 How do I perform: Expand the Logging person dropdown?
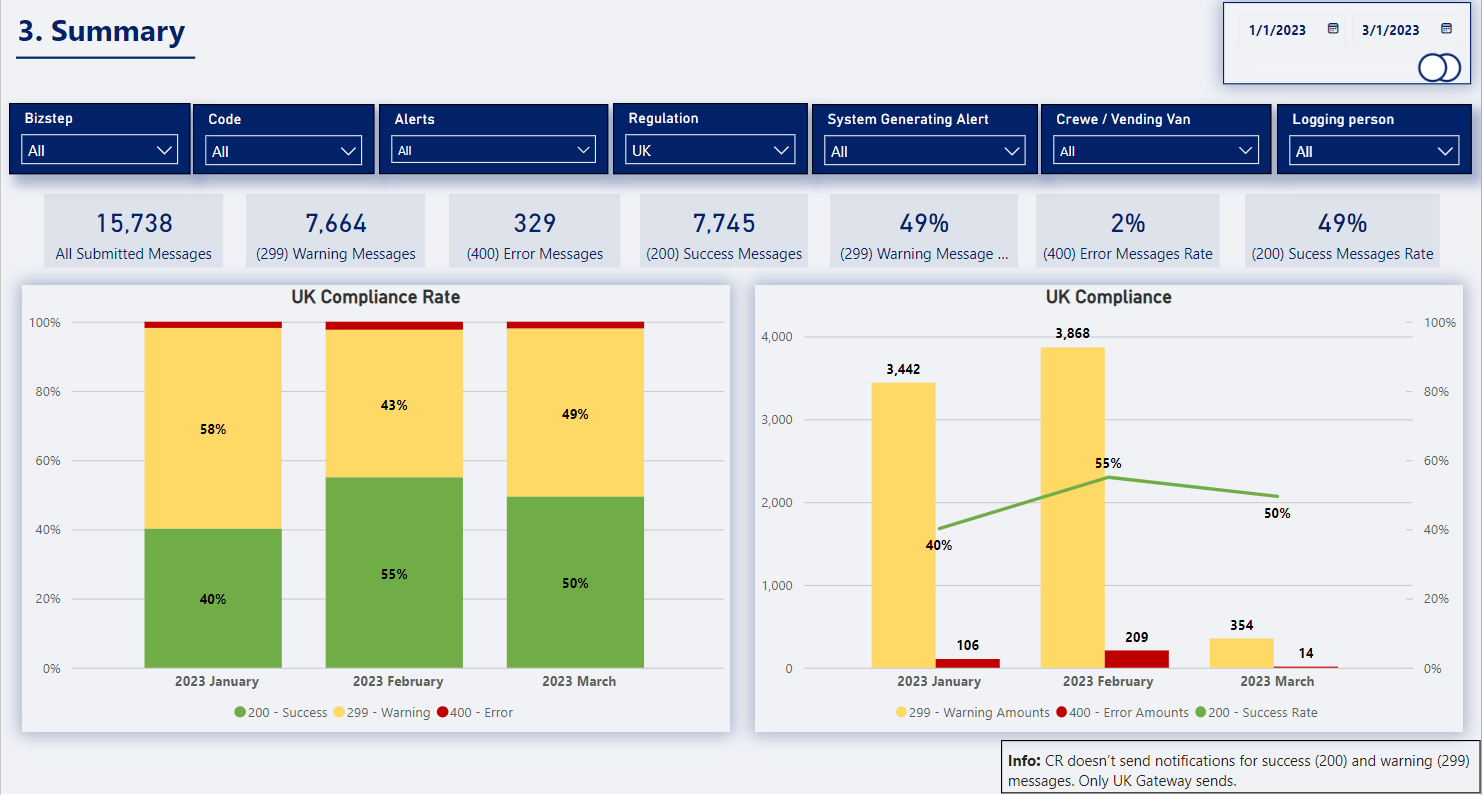tap(1374, 151)
